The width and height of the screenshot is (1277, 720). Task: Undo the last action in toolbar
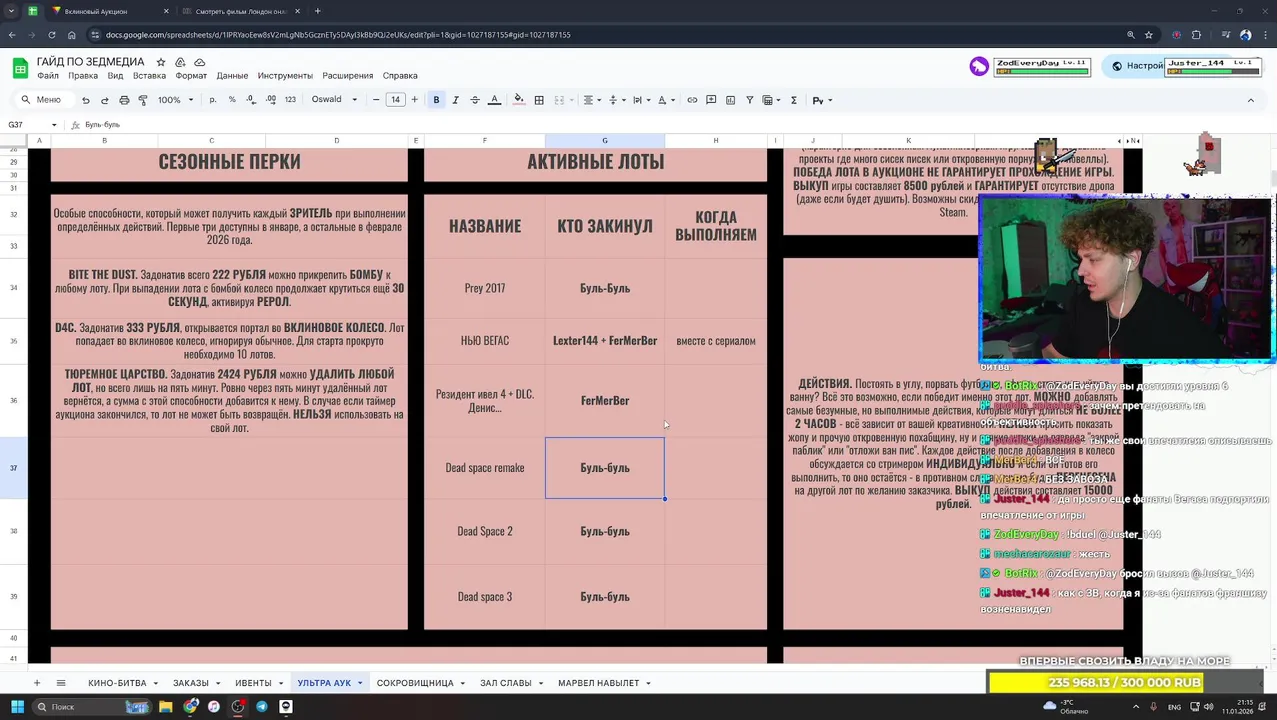pyautogui.click(x=86, y=100)
